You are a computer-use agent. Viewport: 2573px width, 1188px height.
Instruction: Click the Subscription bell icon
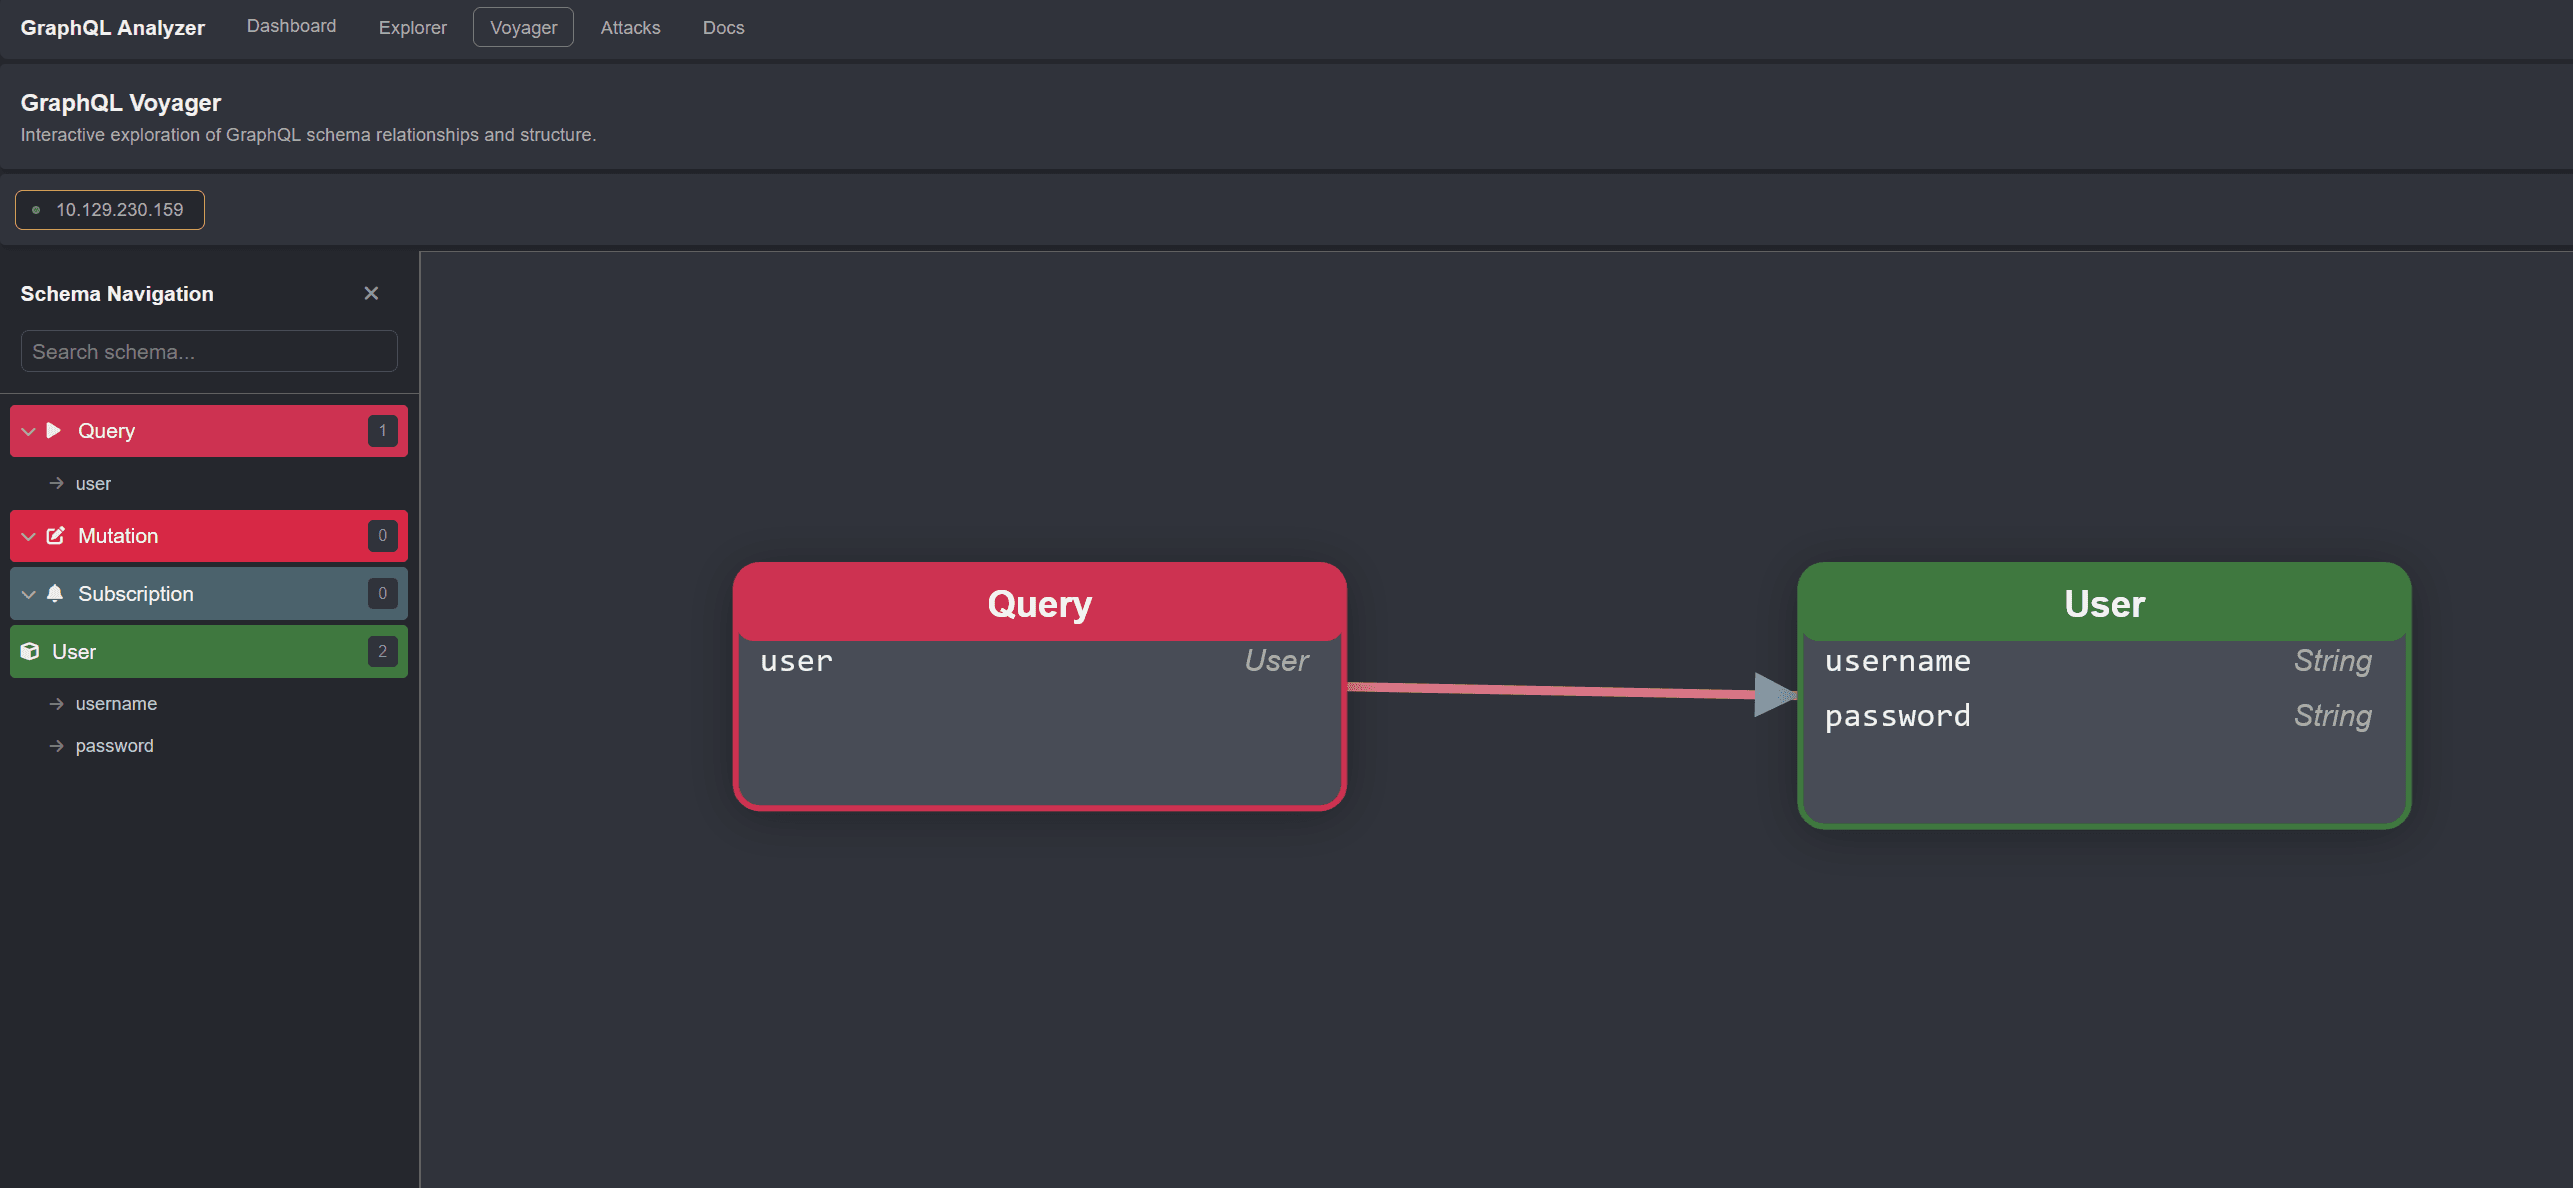[x=56, y=593]
